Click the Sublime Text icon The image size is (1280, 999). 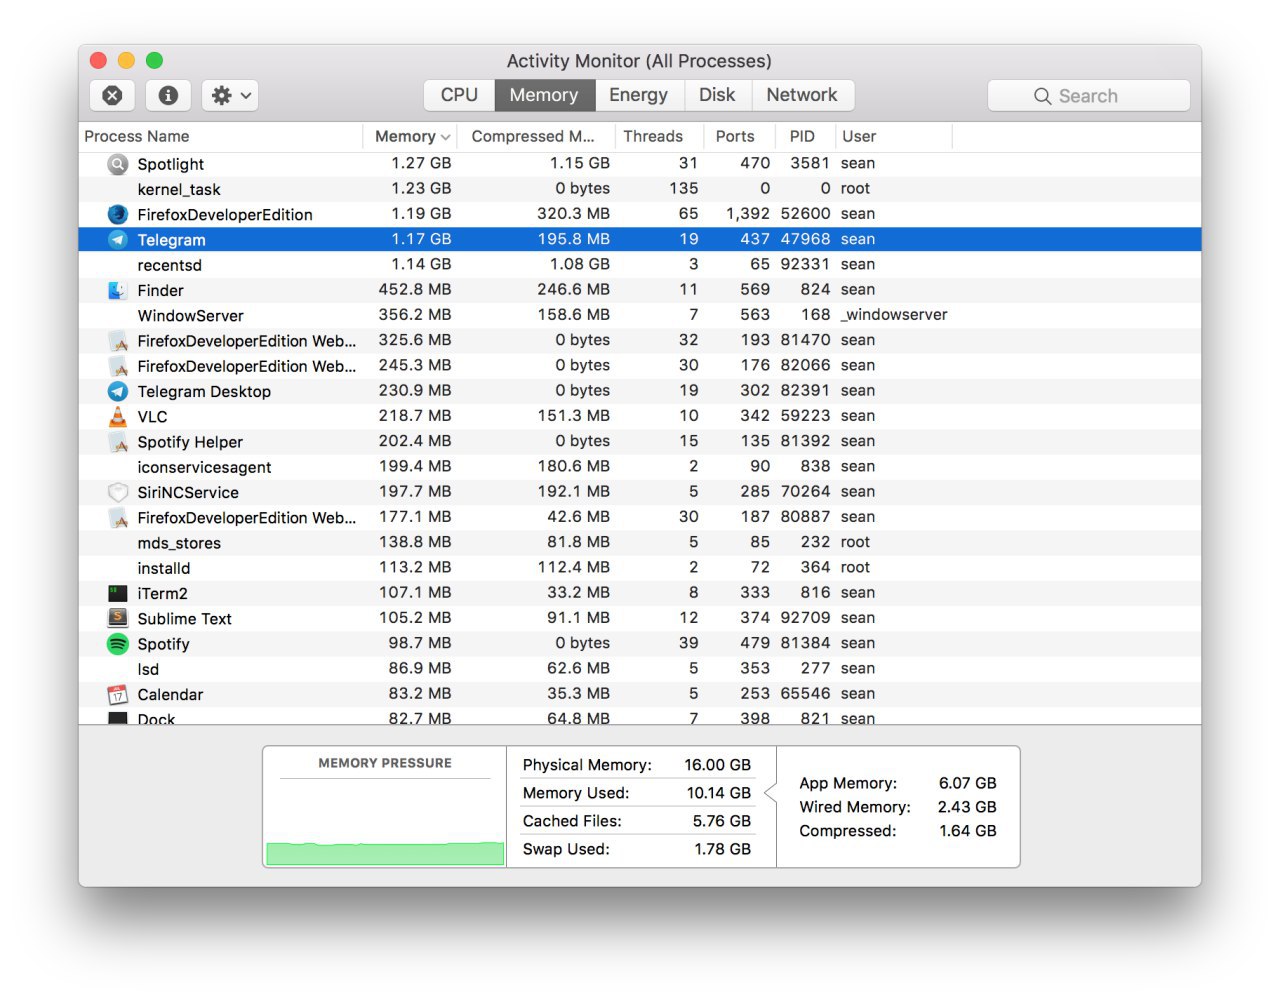click(x=118, y=618)
